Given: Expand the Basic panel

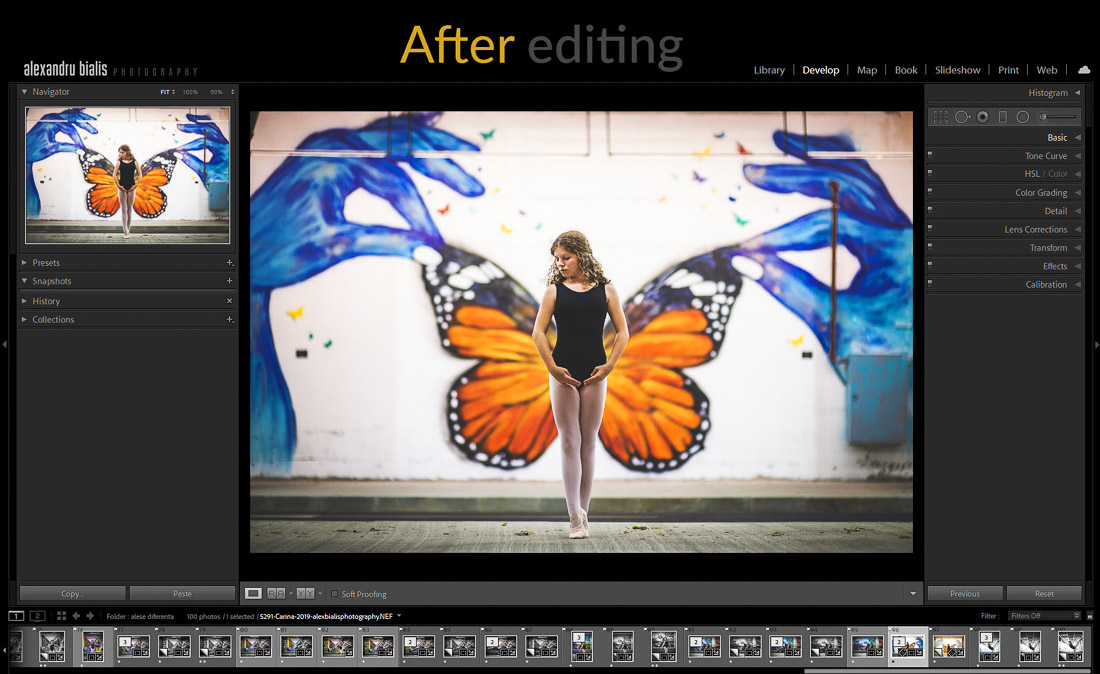Looking at the screenshot, I should click(x=1078, y=137).
